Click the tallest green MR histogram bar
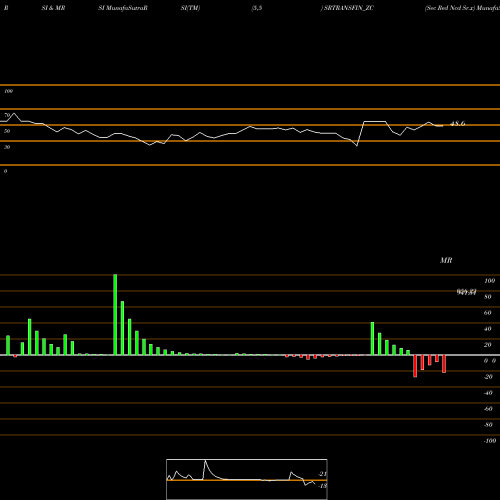This screenshot has width=500, height=500. [x=115, y=315]
